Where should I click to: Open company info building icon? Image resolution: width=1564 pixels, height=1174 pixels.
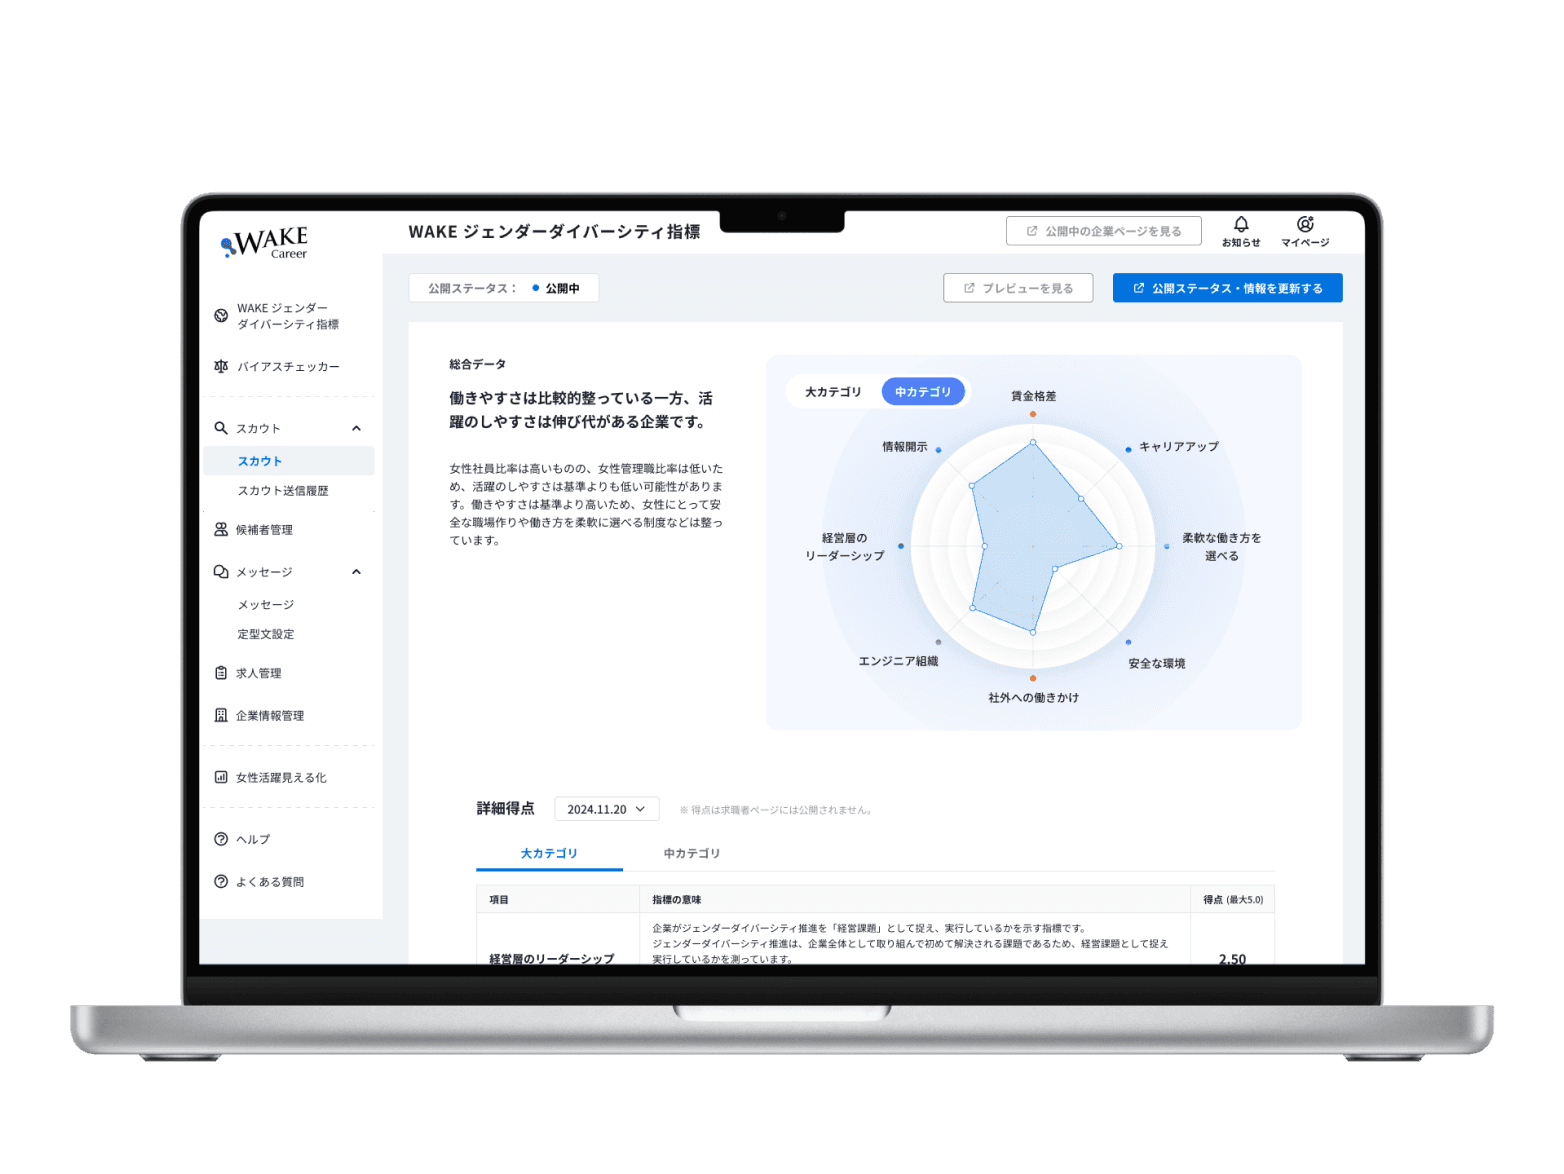[x=221, y=715]
